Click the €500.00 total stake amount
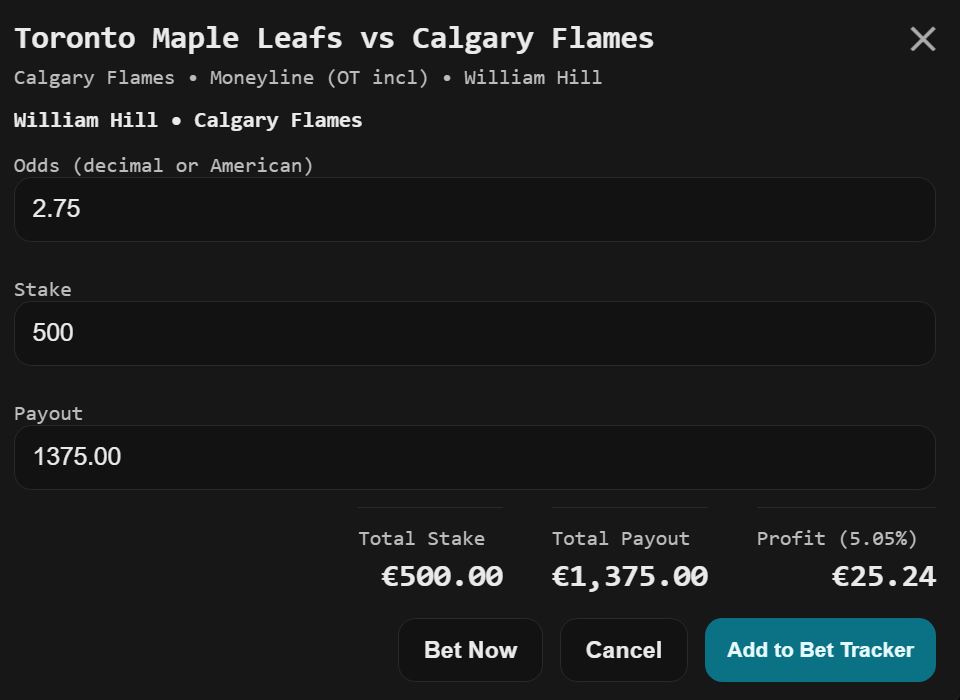This screenshot has height=700, width=960. [442, 577]
